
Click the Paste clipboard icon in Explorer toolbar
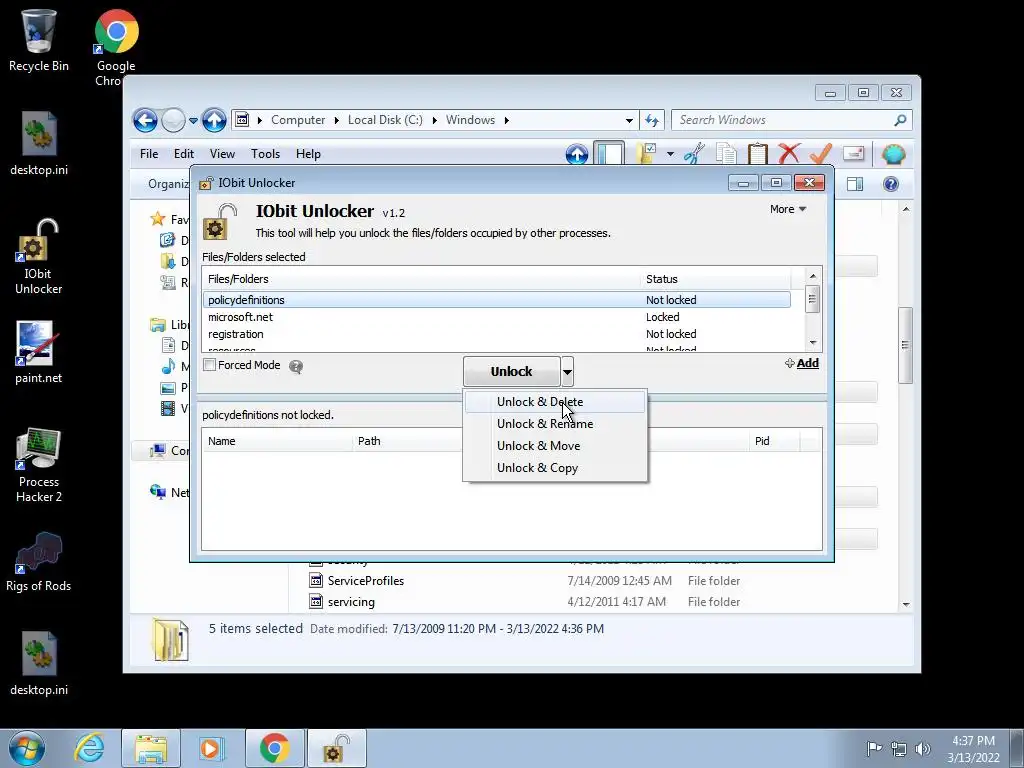tap(757, 154)
